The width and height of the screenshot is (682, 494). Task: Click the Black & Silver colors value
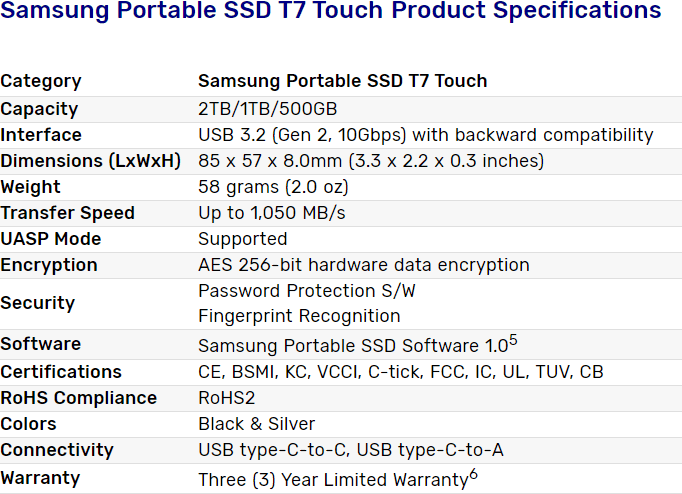tap(256, 424)
